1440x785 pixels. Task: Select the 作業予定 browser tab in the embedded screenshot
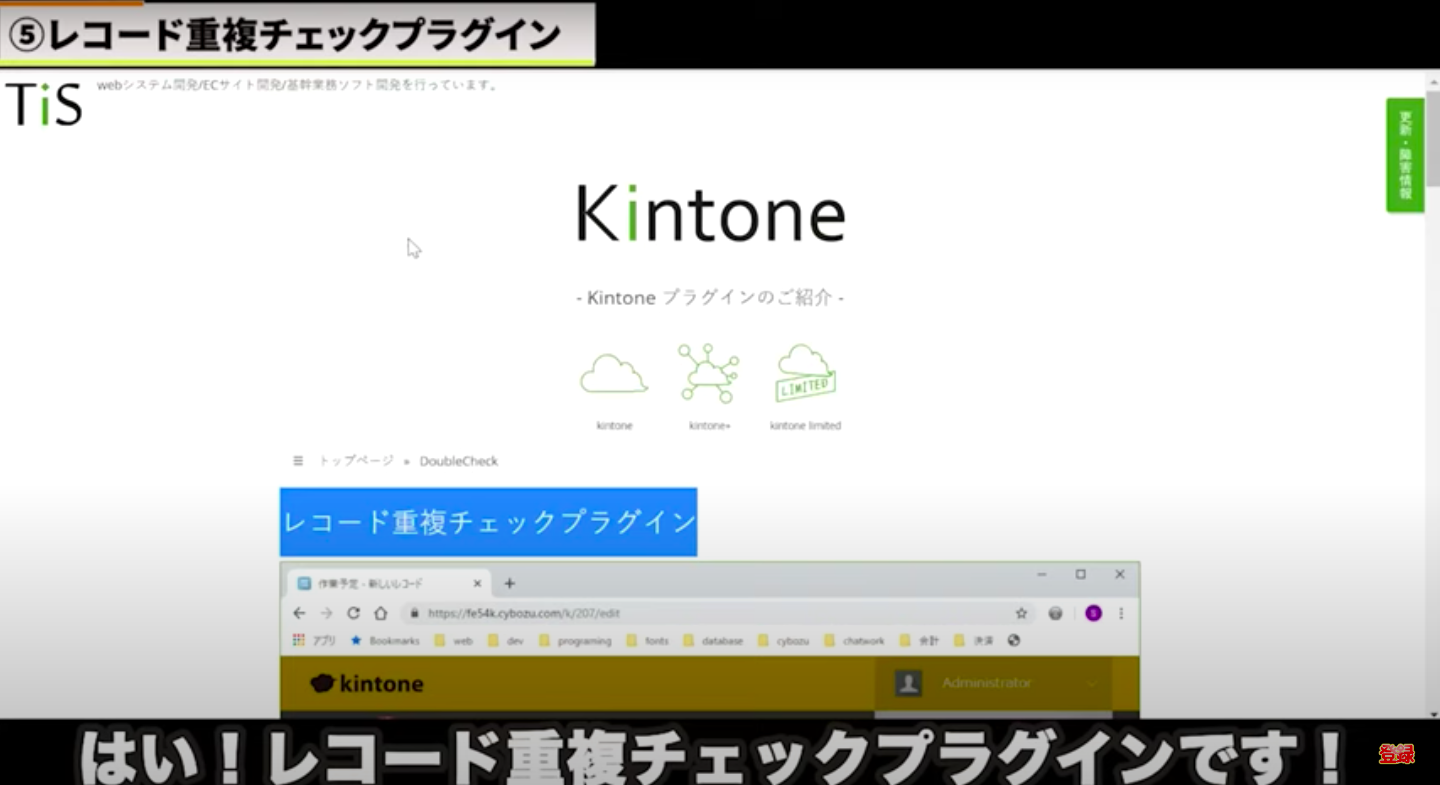[x=389, y=583]
